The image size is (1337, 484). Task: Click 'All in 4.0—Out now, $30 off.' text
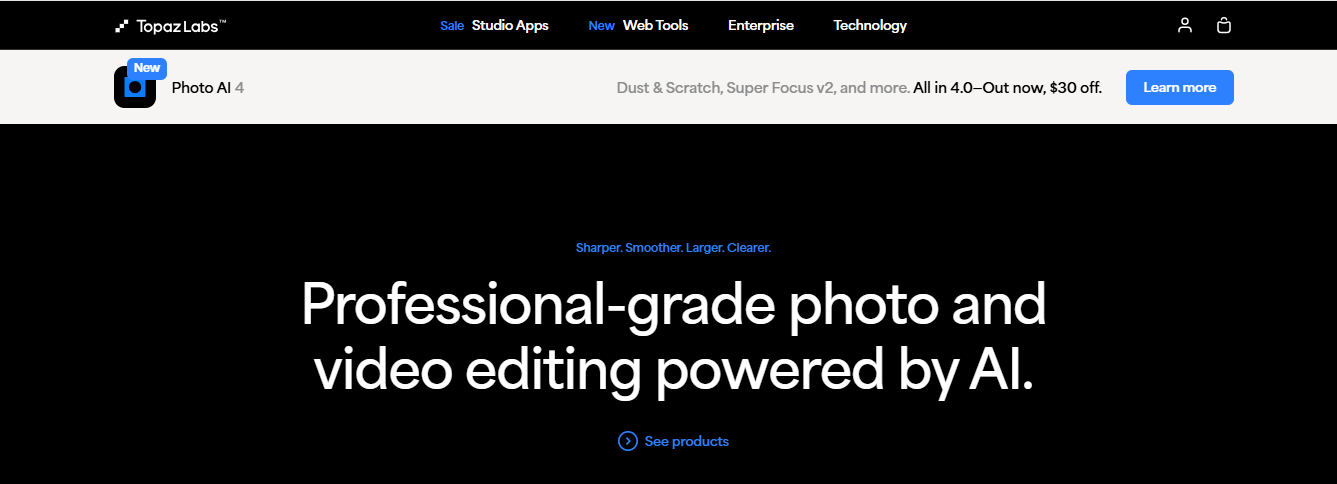tap(1007, 87)
